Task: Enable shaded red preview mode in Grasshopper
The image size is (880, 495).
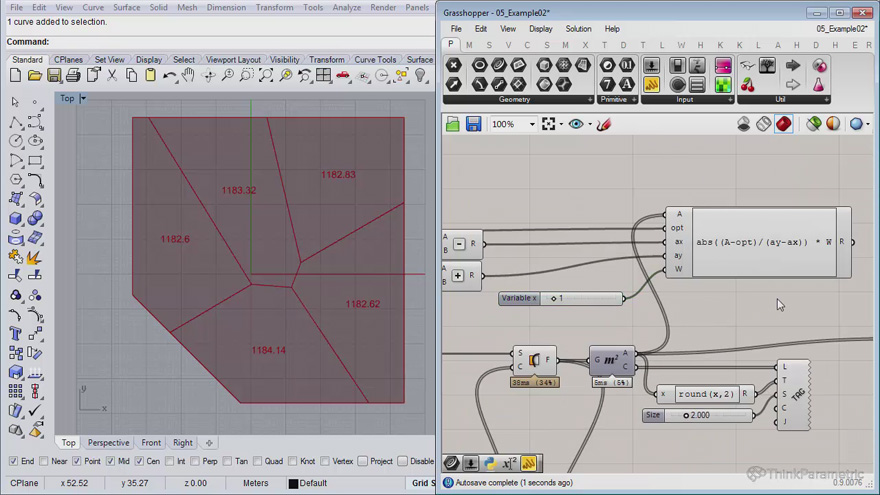Action: tap(783, 124)
